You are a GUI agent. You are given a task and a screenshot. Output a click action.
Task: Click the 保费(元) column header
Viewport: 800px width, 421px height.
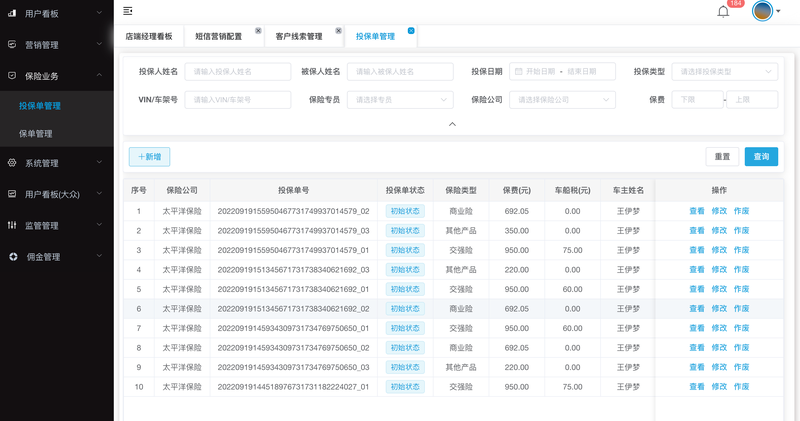516,190
